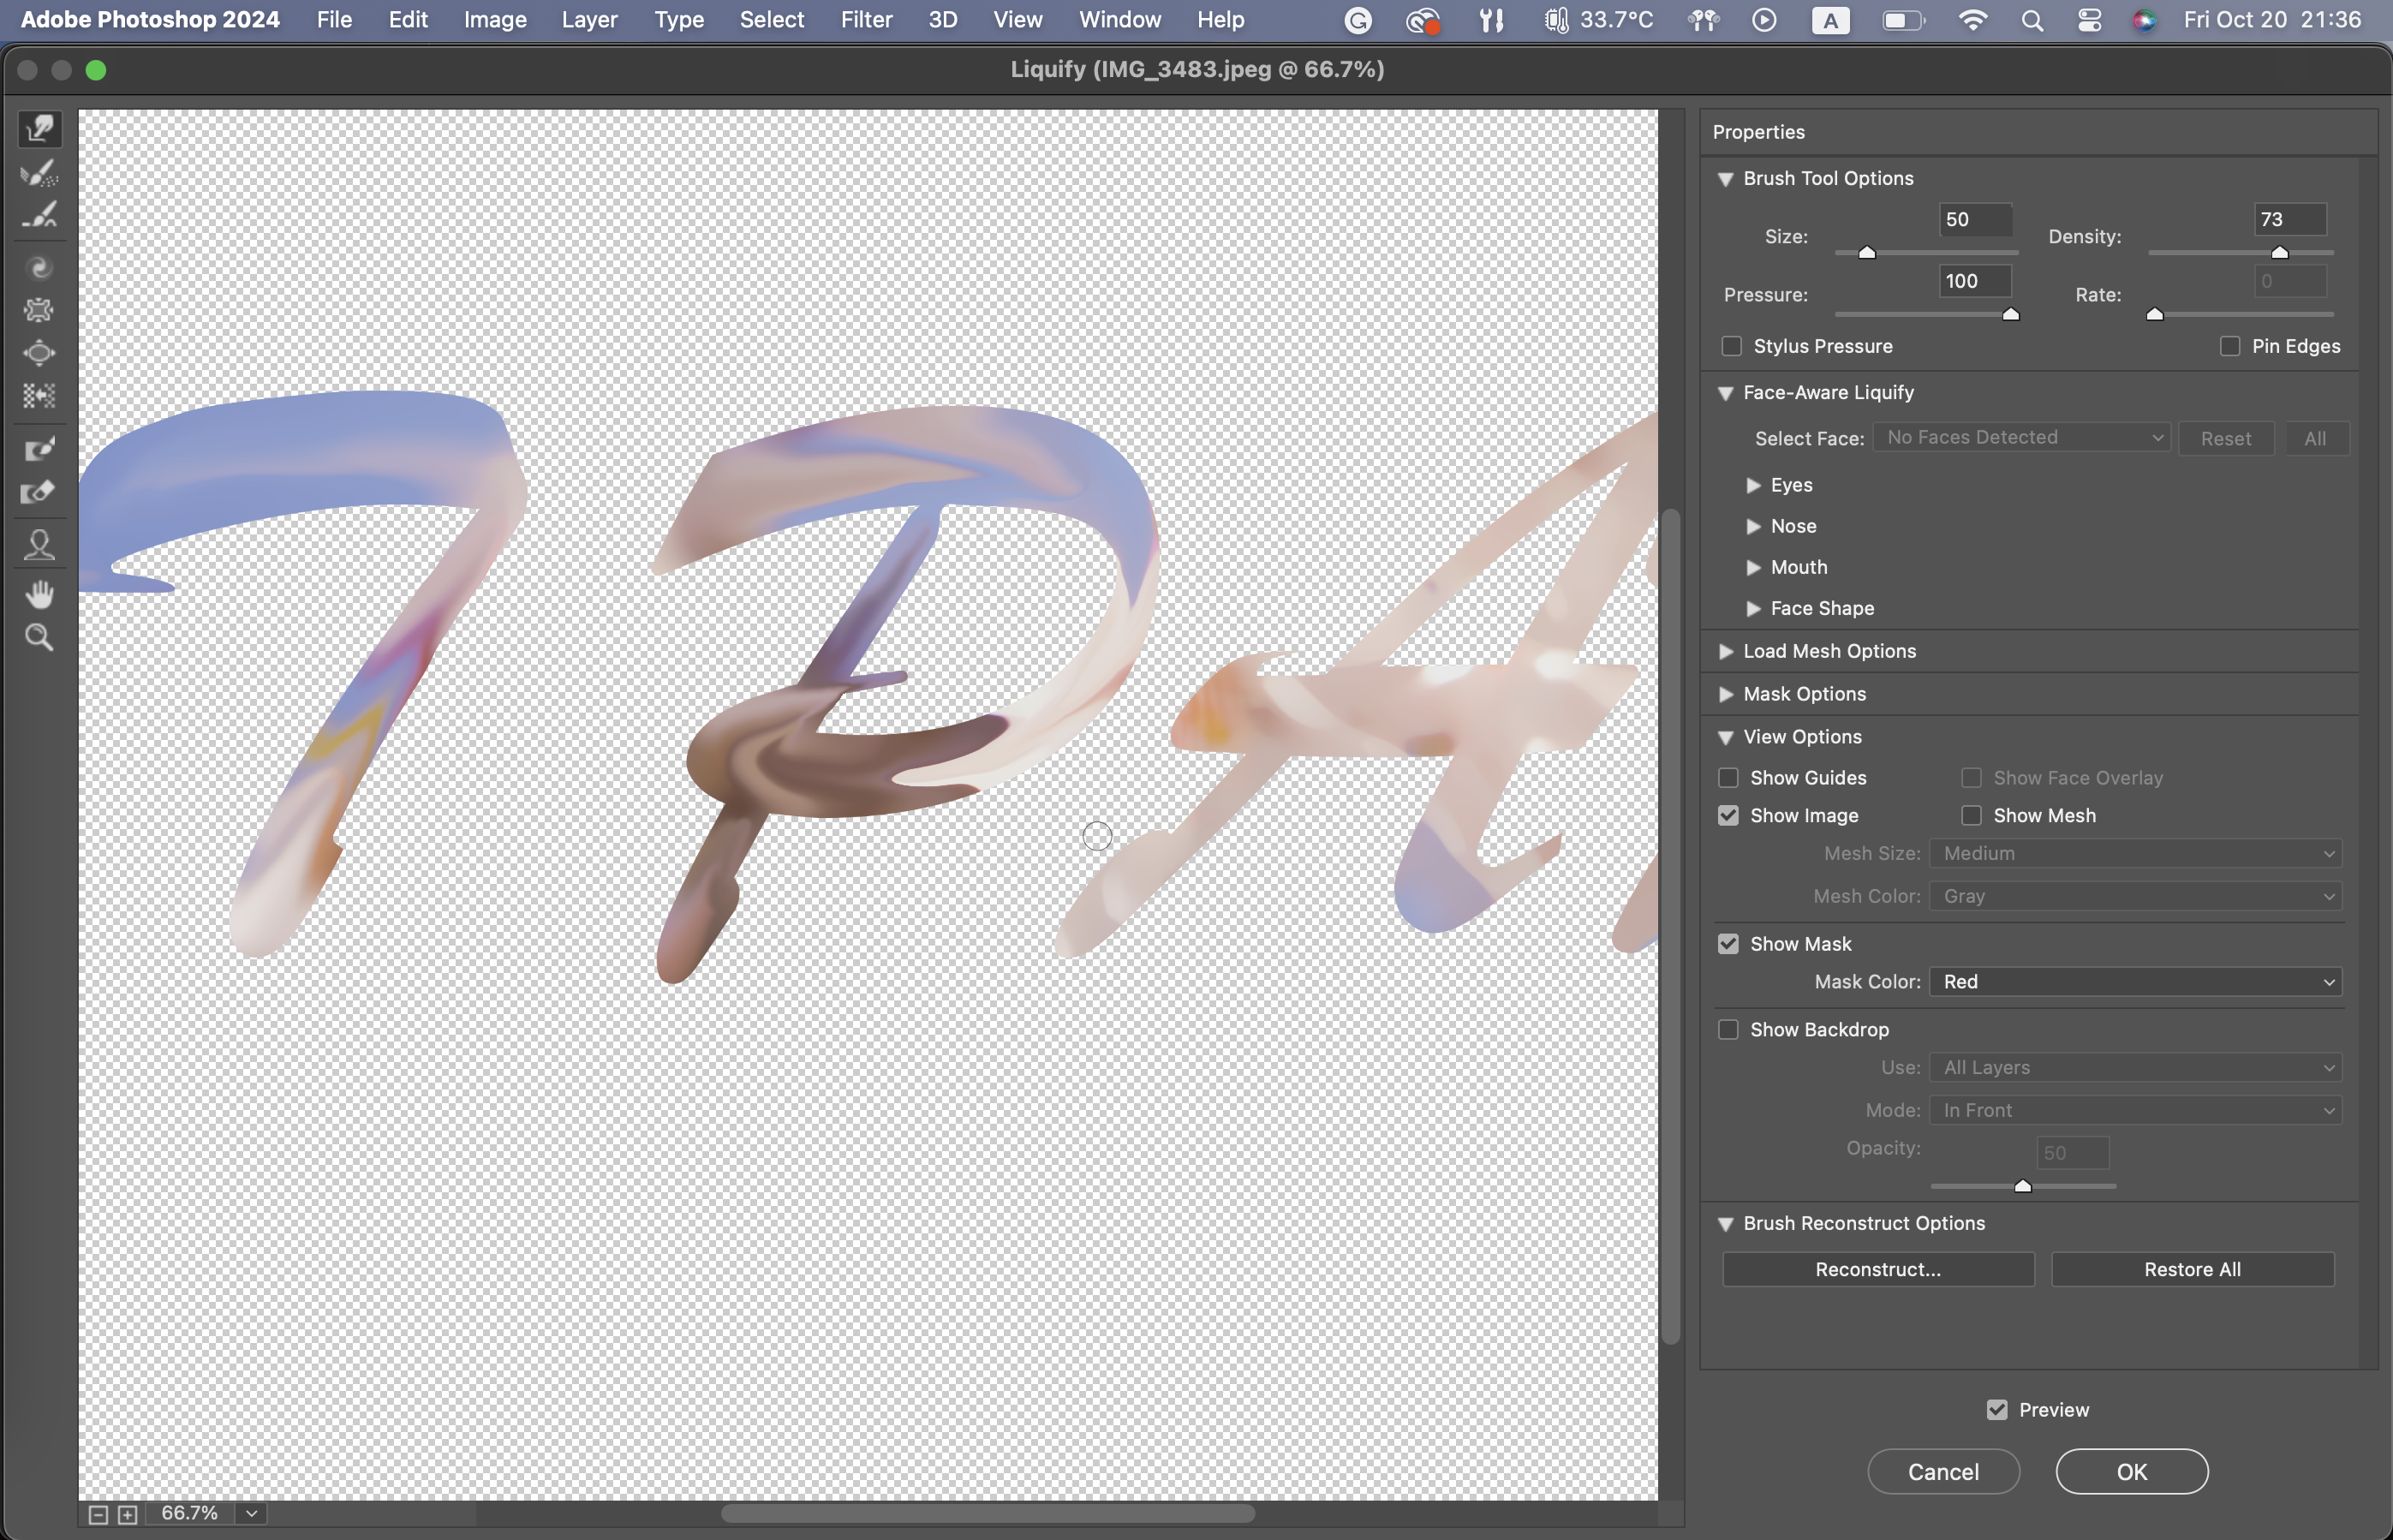
Task: Select the Twirl Clockwise tool
Action: pos(40,268)
